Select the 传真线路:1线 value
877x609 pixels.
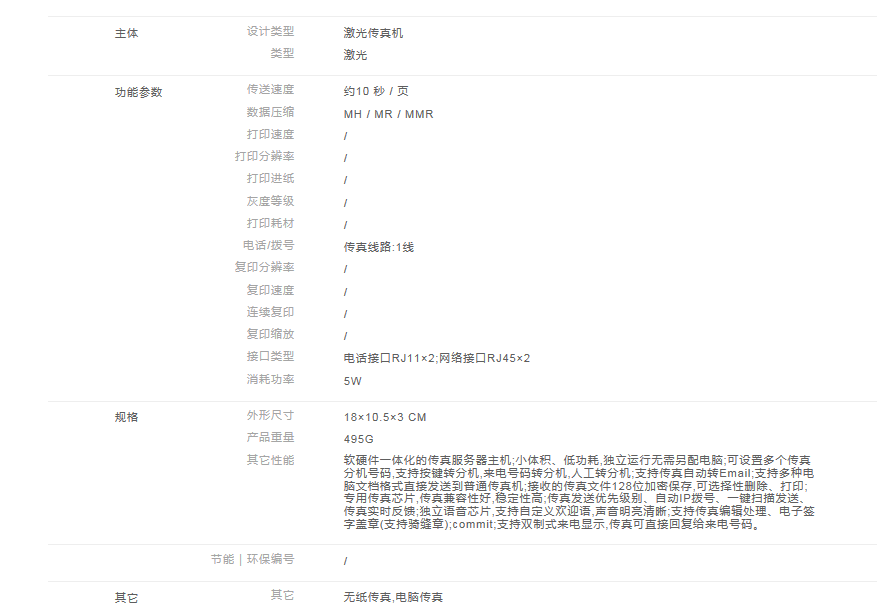click(x=378, y=247)
